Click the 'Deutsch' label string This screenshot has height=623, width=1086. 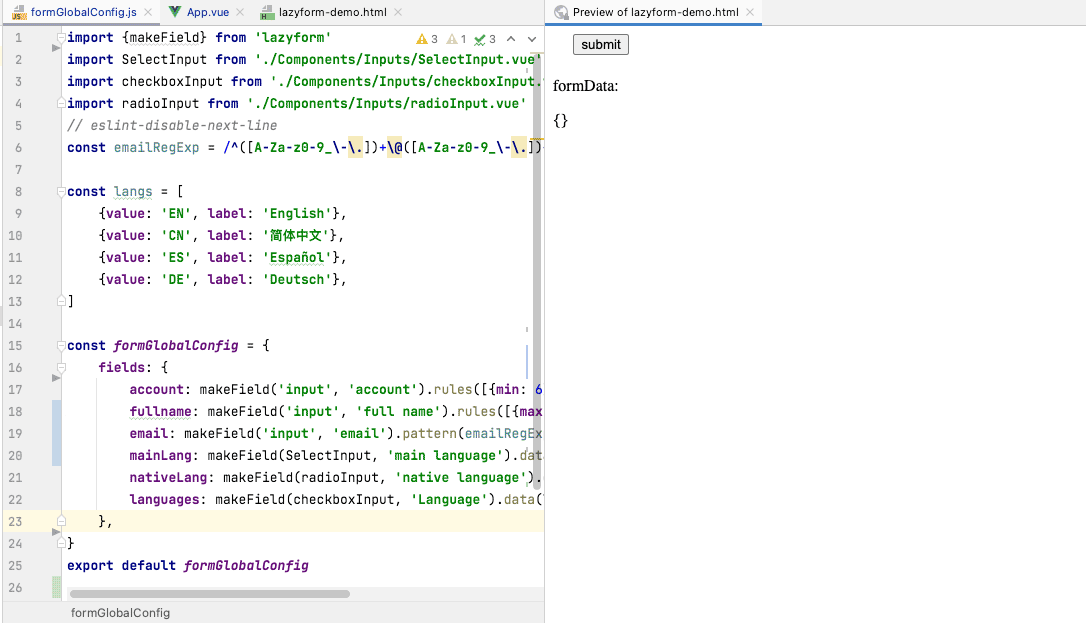point(296,280)
